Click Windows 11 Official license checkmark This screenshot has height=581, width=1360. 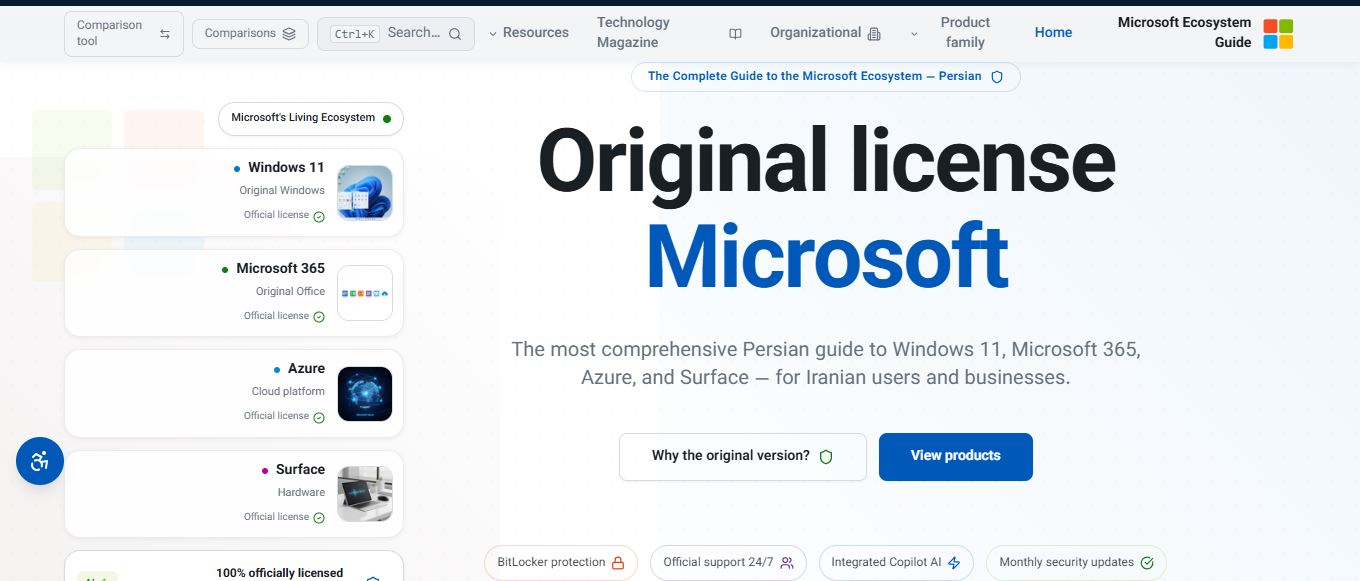(319, 216)
